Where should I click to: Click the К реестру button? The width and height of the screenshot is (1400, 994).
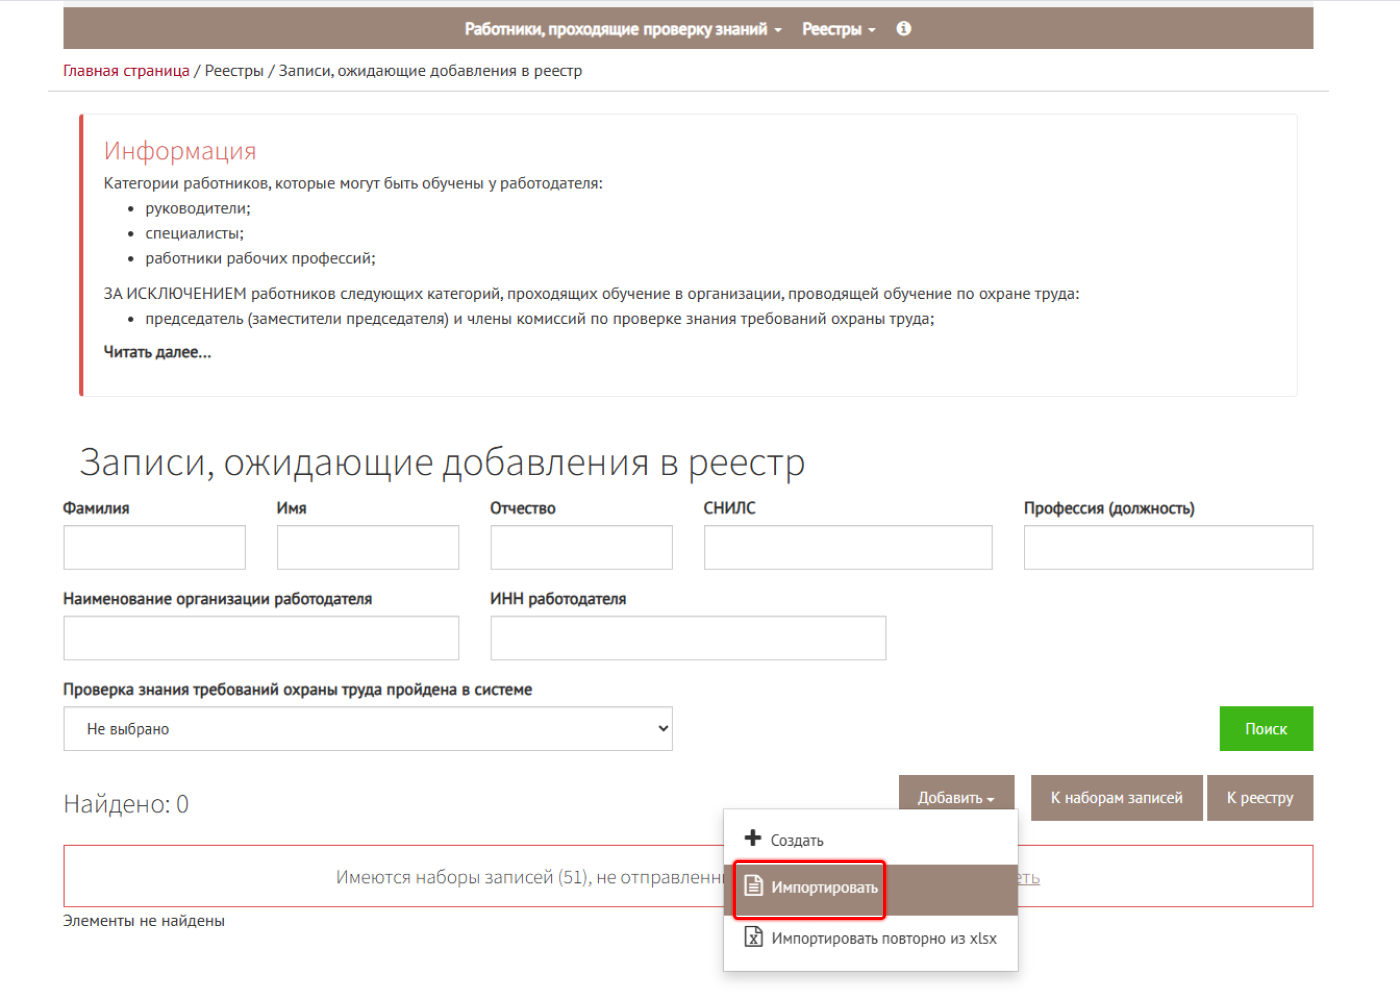point(1260,798)
